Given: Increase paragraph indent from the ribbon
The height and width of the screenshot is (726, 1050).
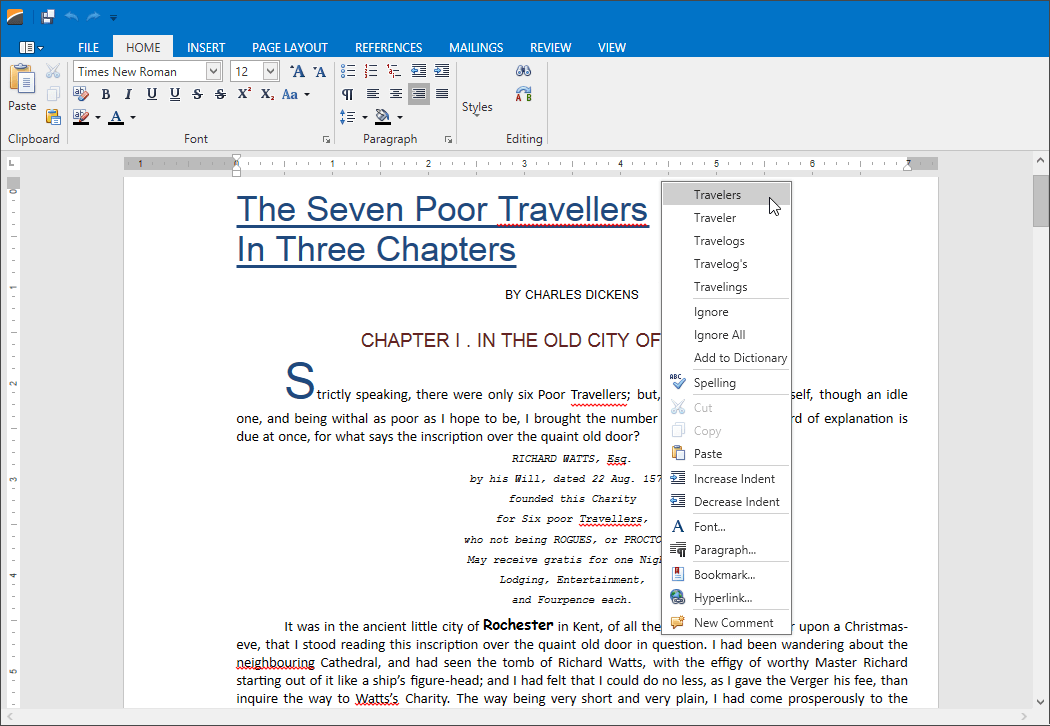Looking at the screenshot, I should coord(440,70).
